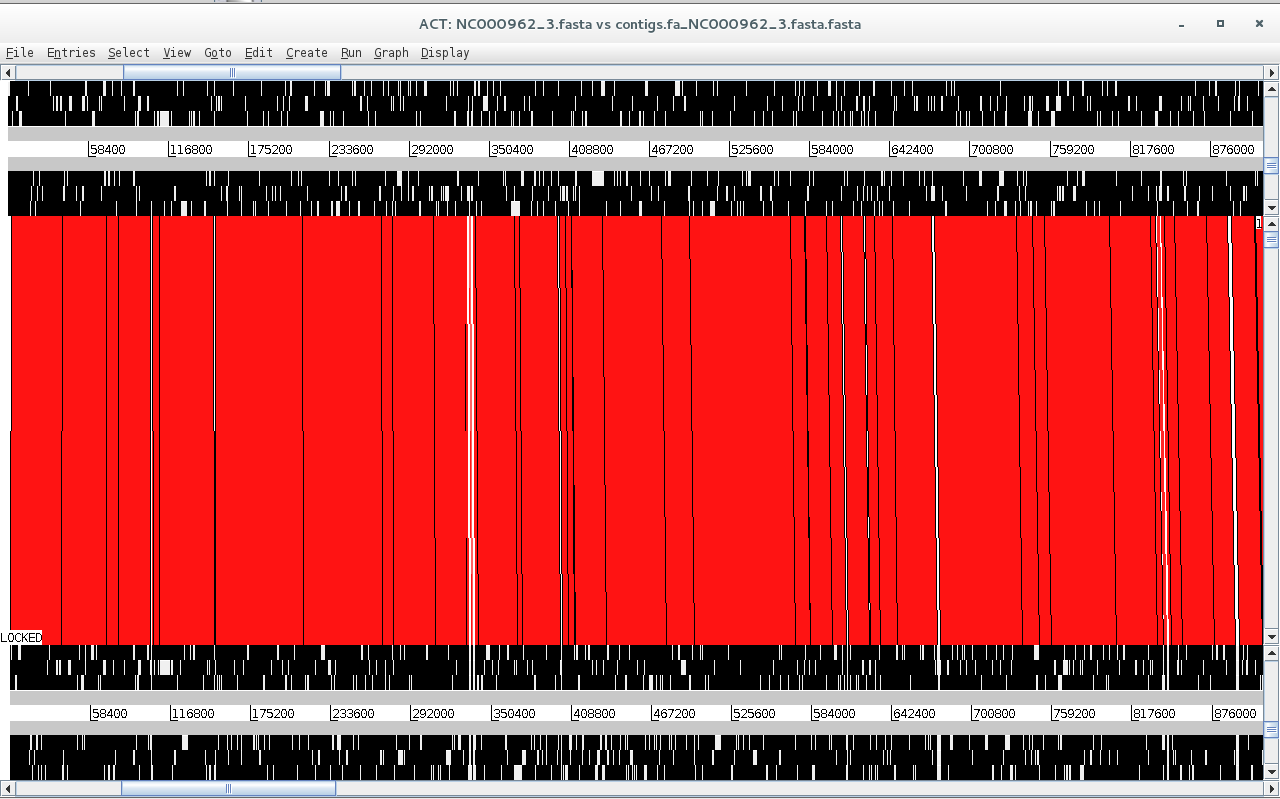Click the top horizontal scrollbar thumb
The image size is (1280, 799).
(232, 72)
